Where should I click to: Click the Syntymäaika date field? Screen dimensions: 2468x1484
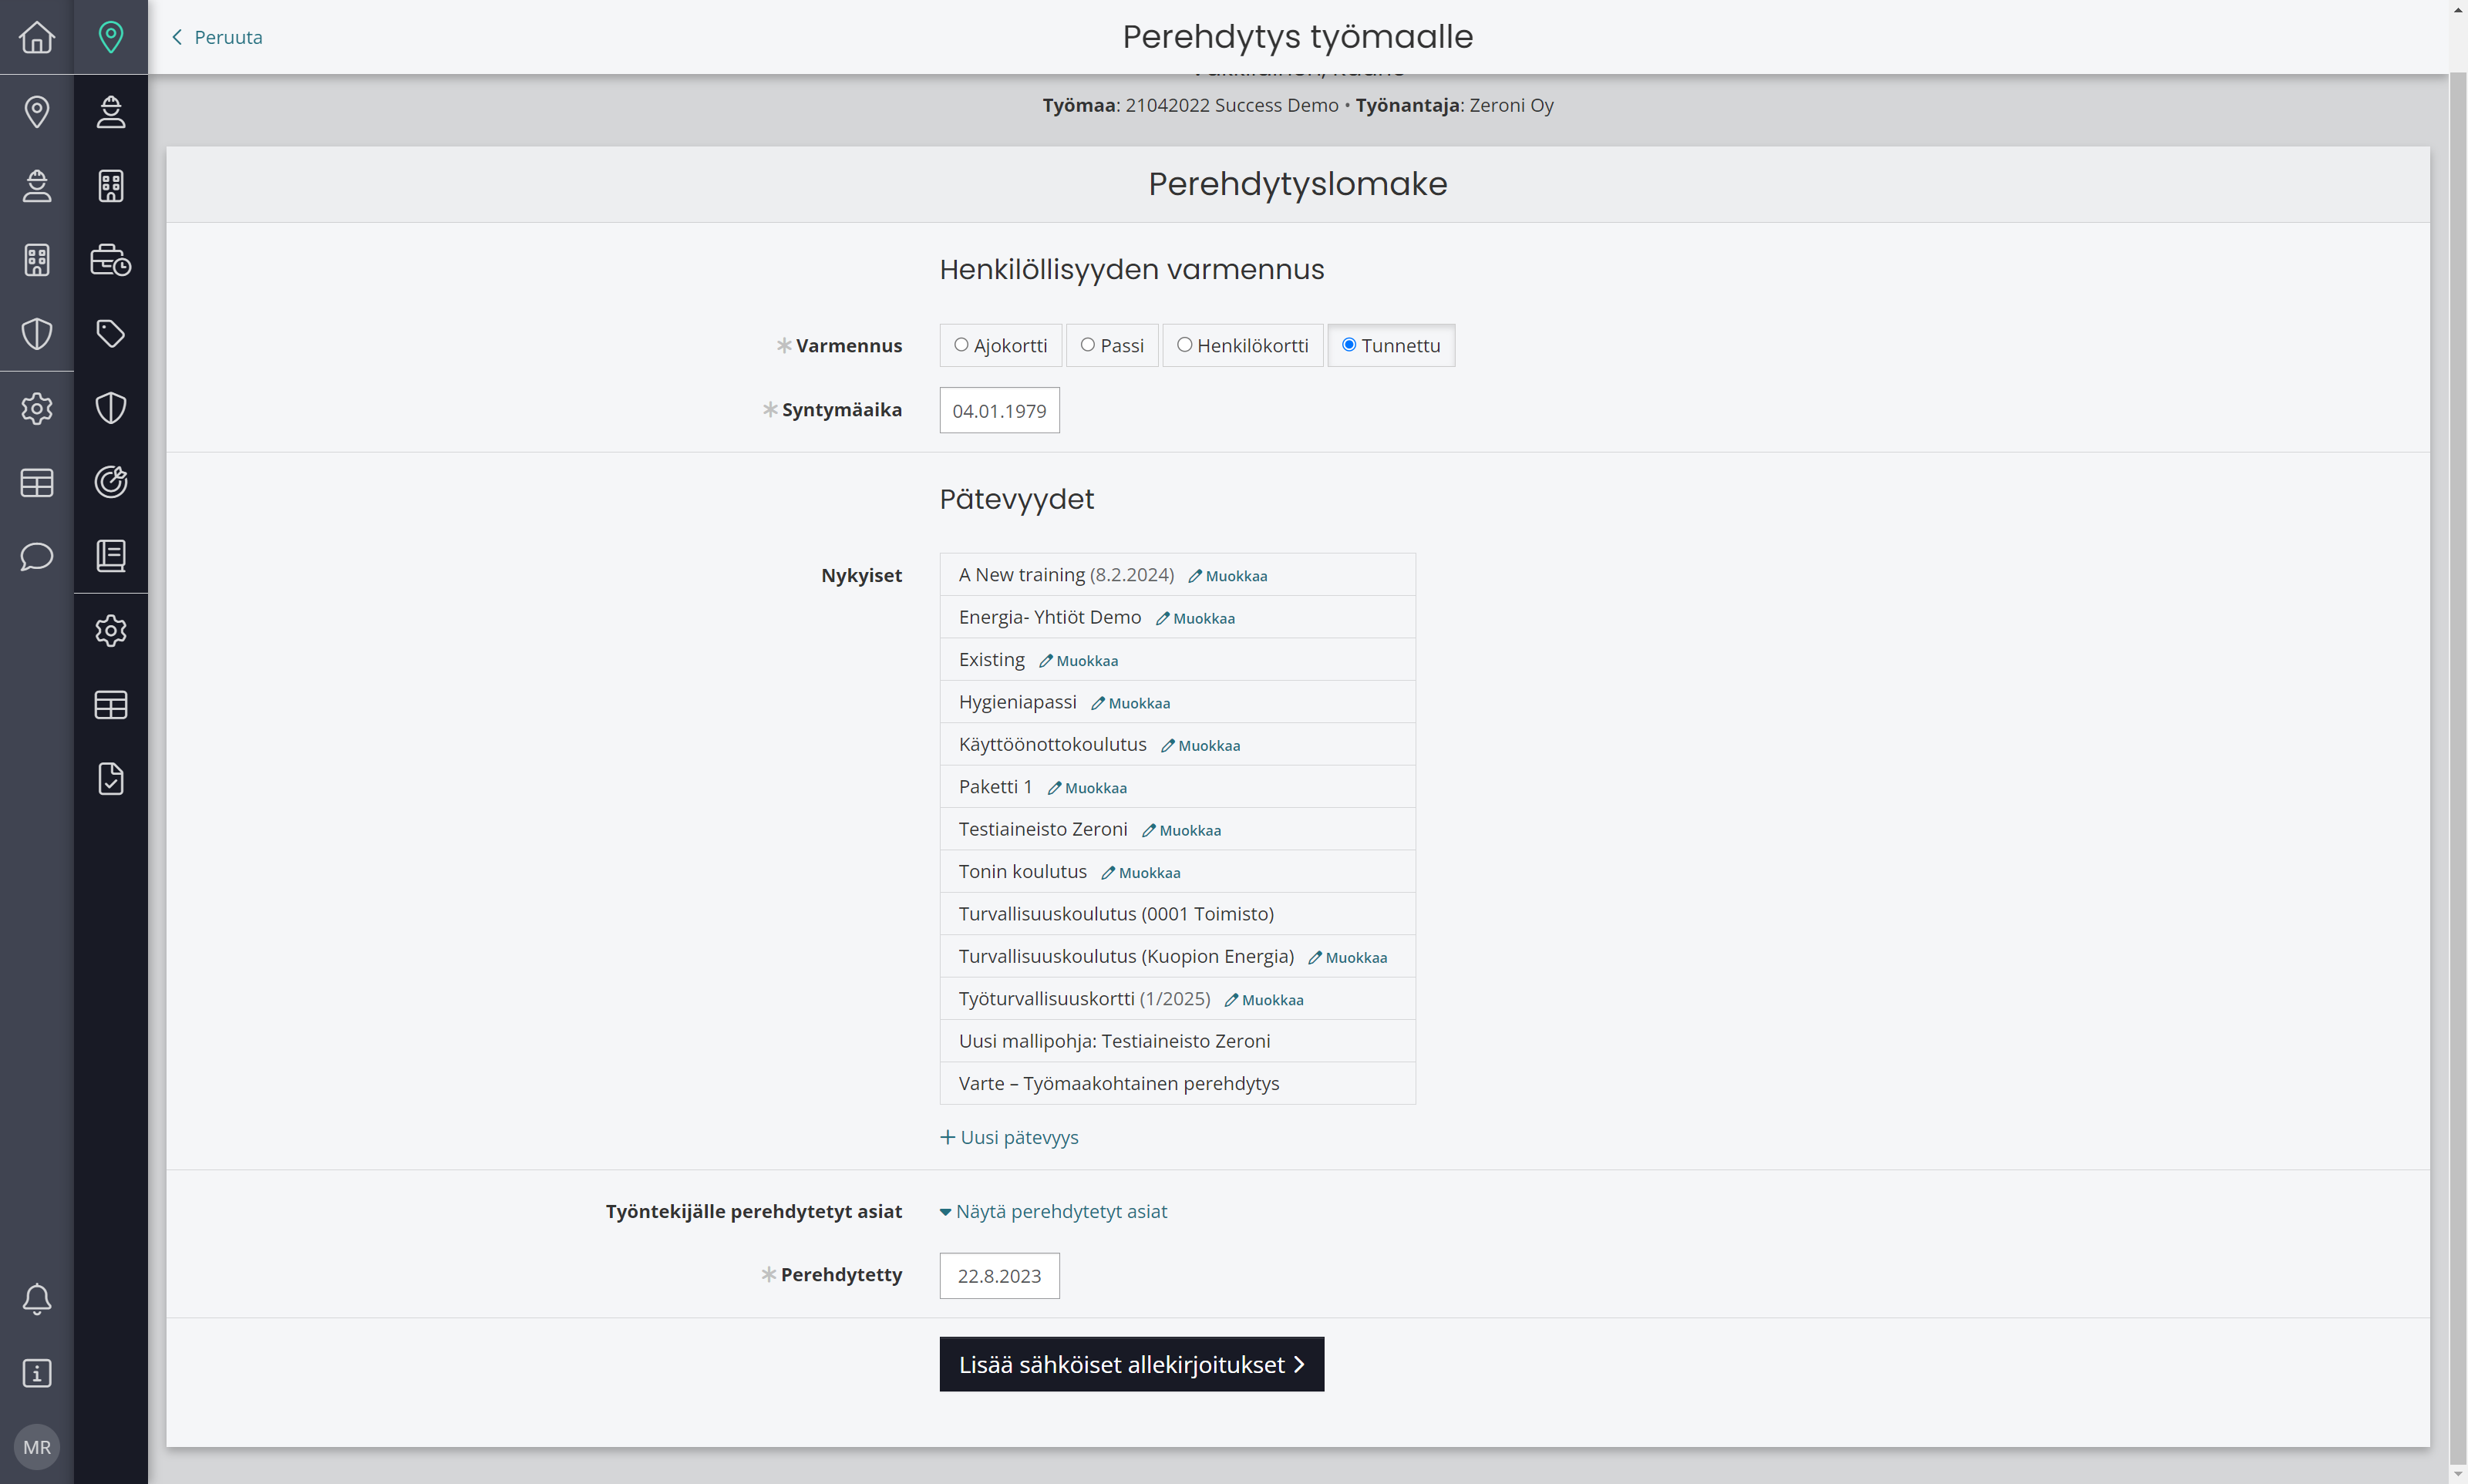coord(999,410)
